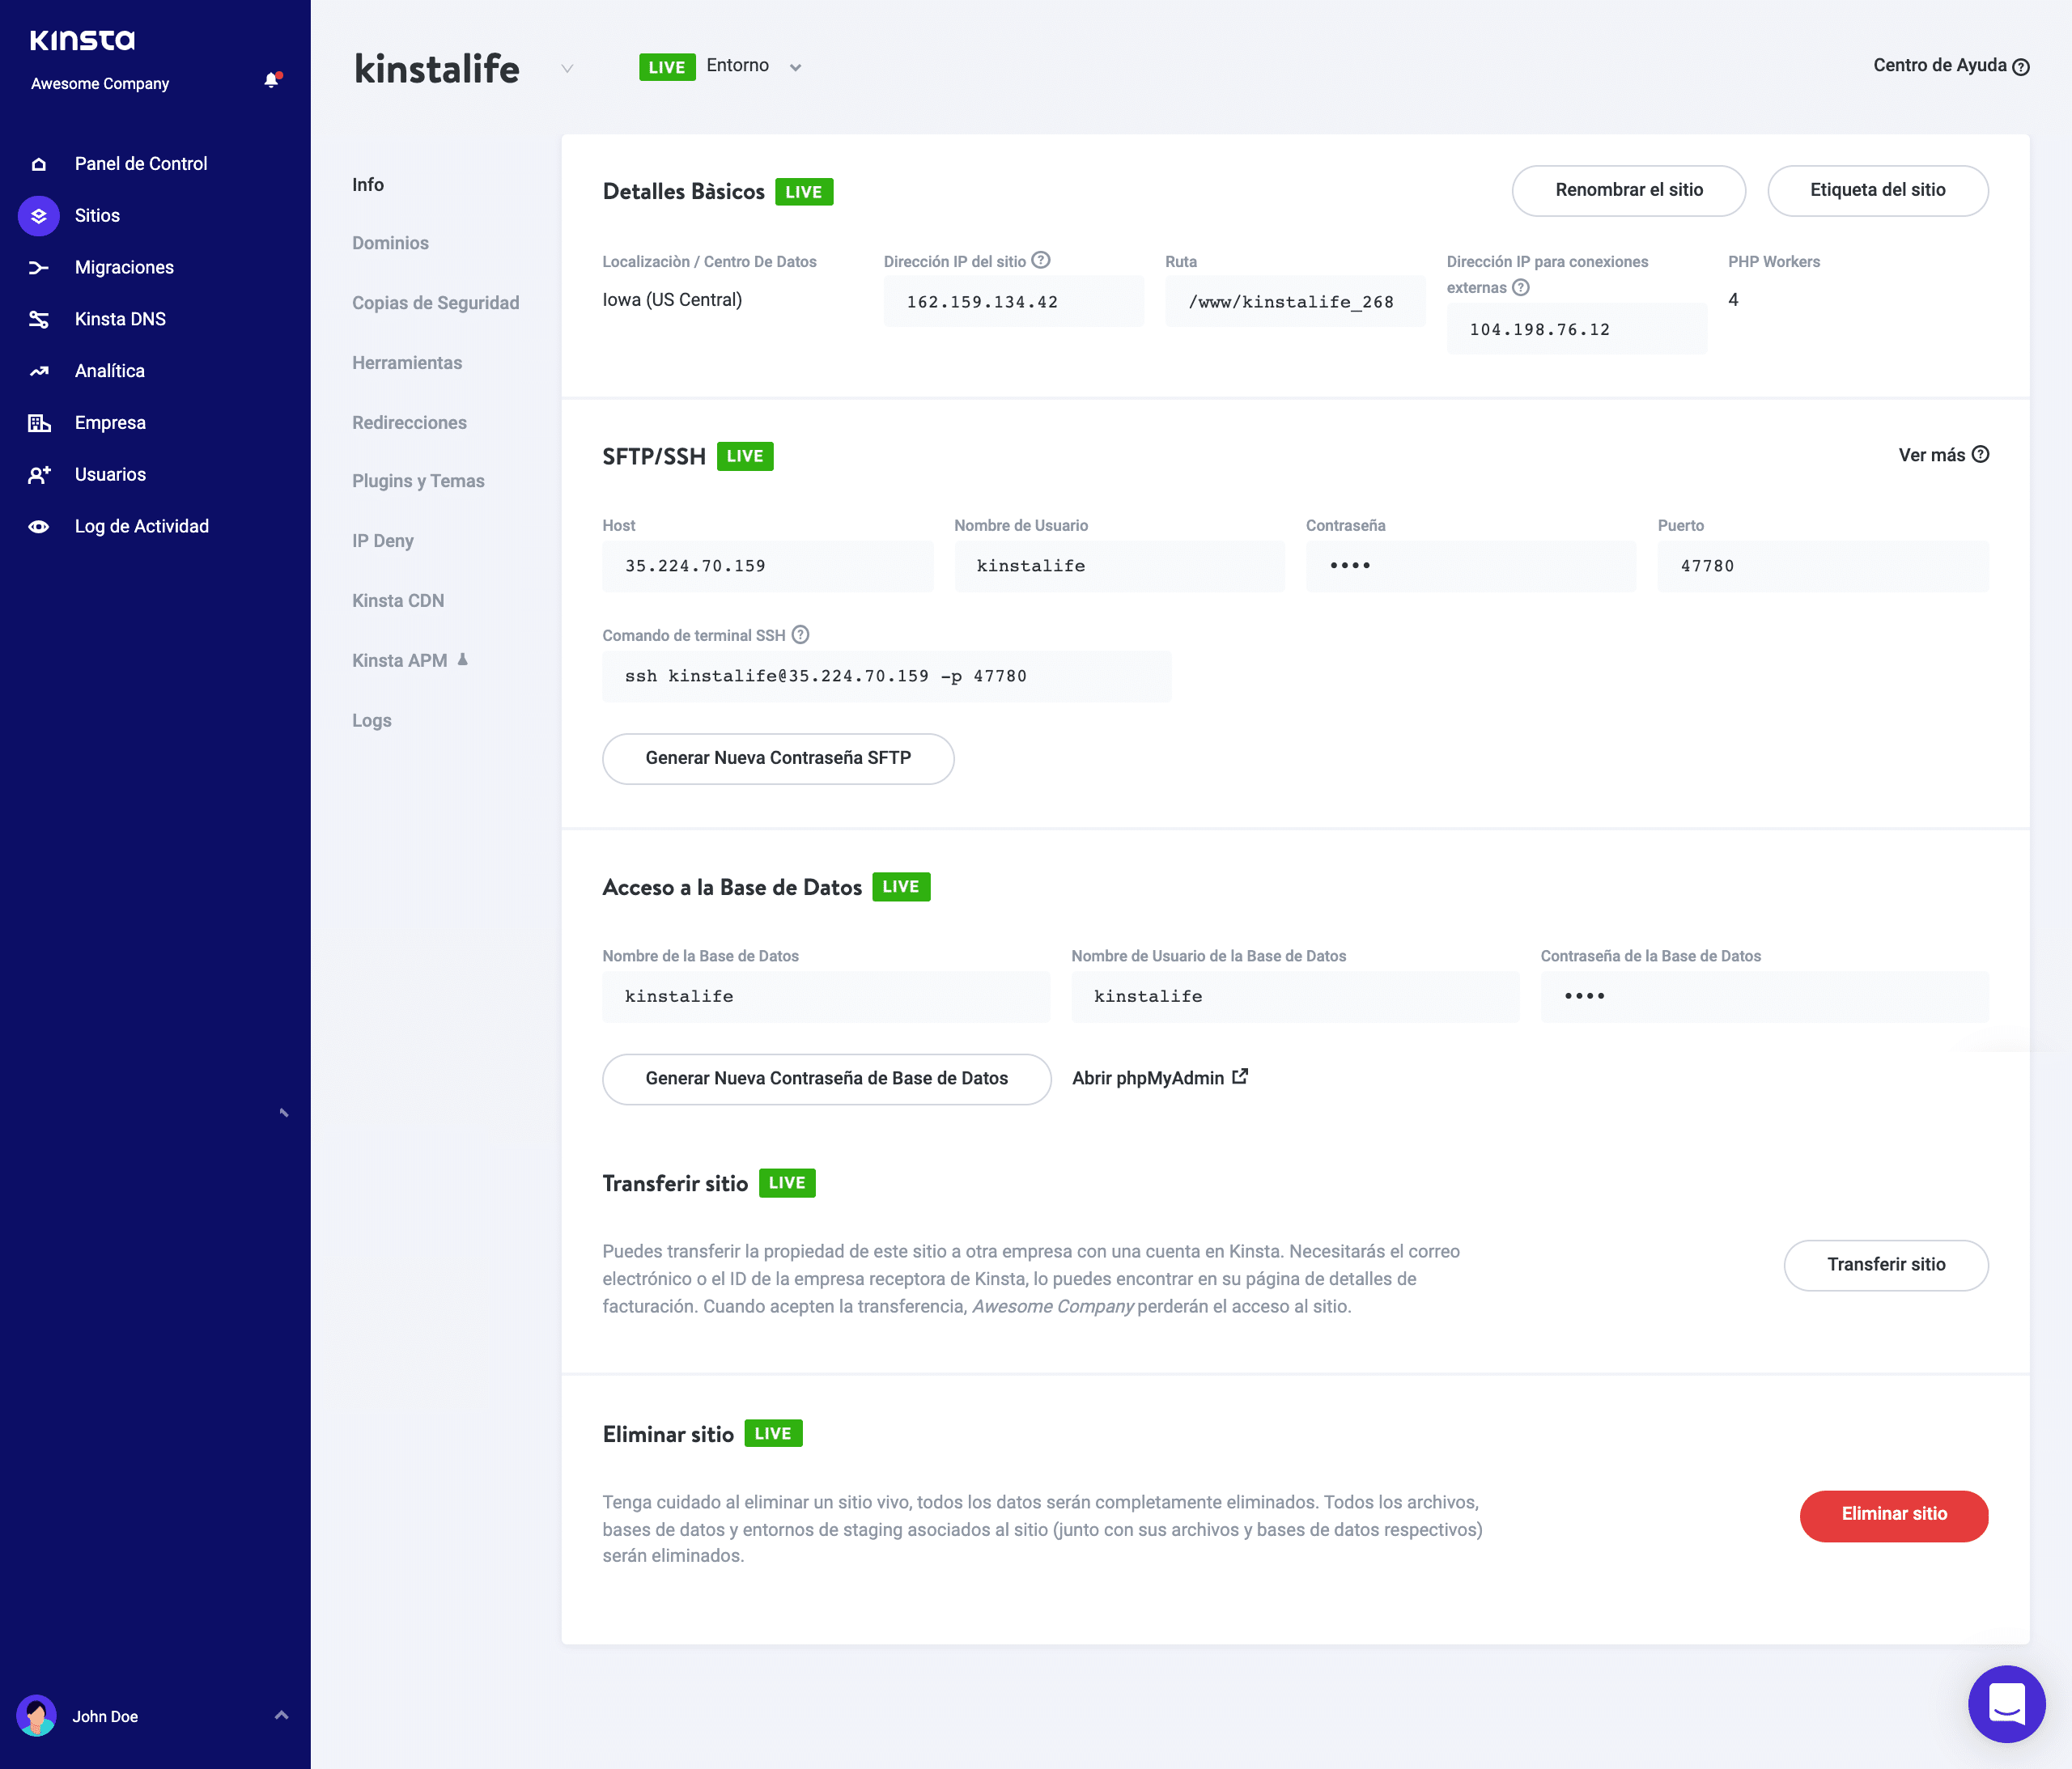The height and width of the screenshot is (1769, 2072).
Task: Open the Sitios section icon
Action: click(38, 215)
